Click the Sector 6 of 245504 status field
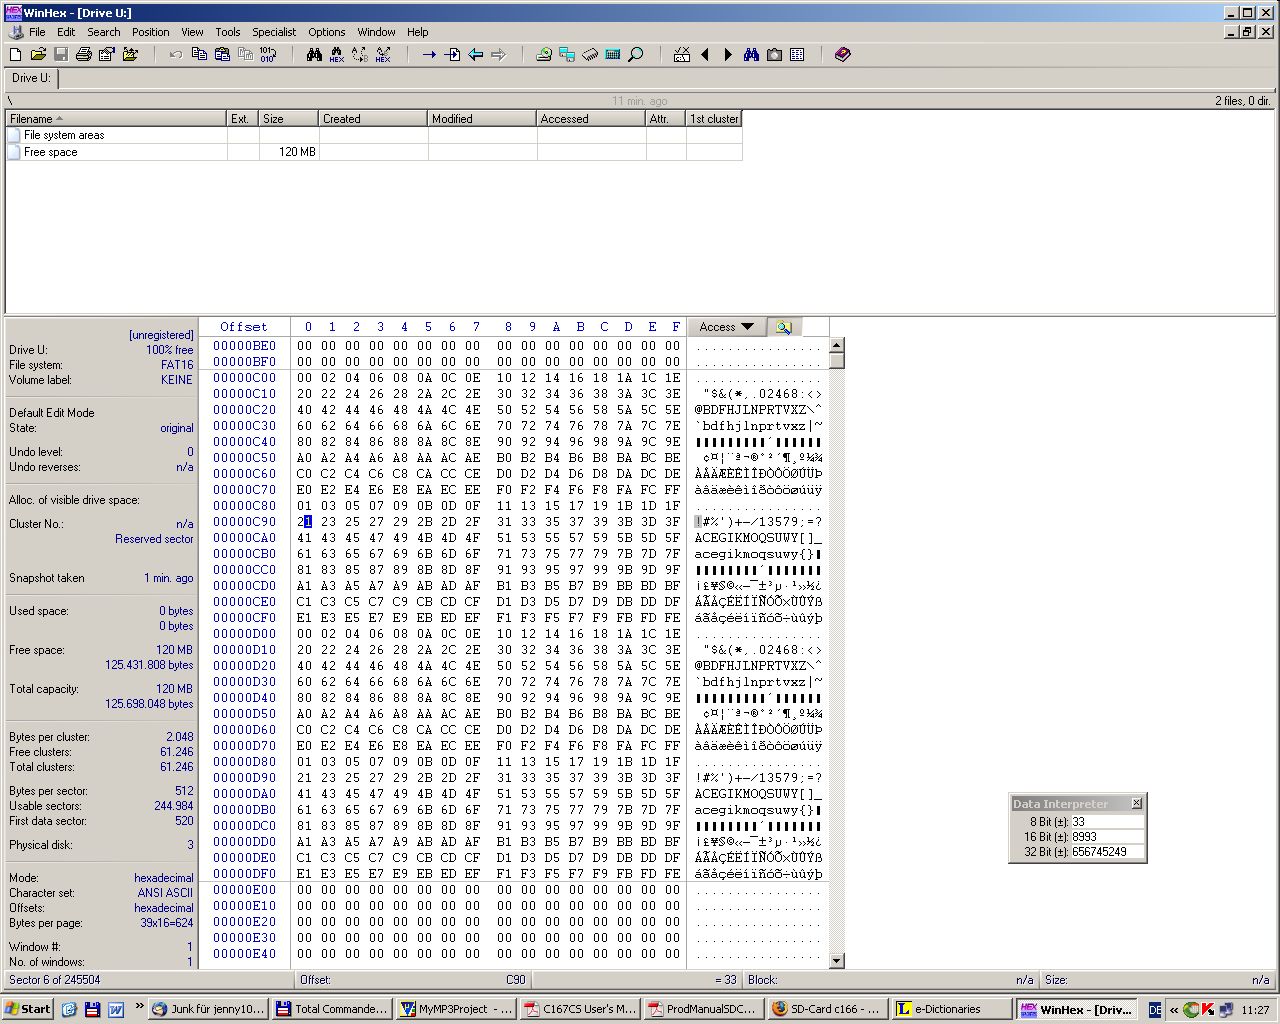 148,980
